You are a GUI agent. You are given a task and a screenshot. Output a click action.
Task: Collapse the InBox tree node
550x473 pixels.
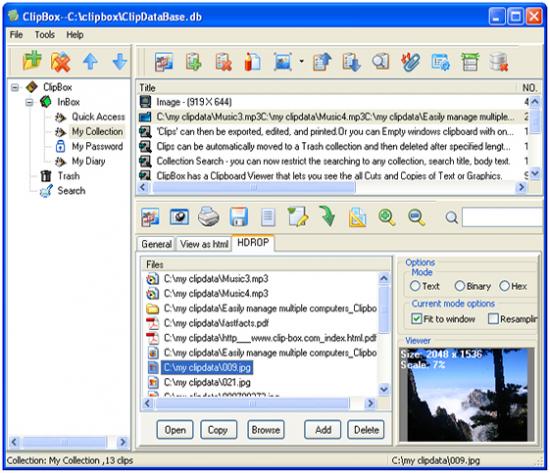[x=29, y=102]
